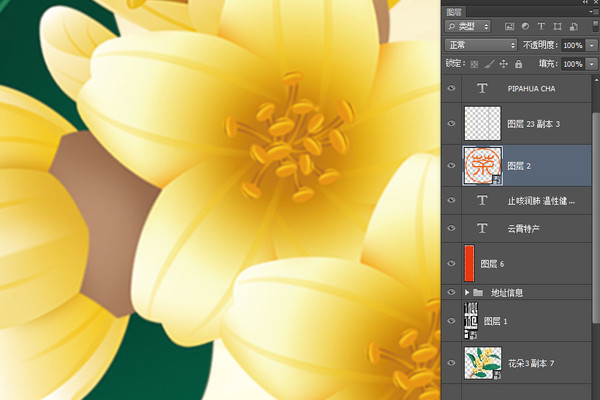Click the opacity 100% value field

coord(573,45)
